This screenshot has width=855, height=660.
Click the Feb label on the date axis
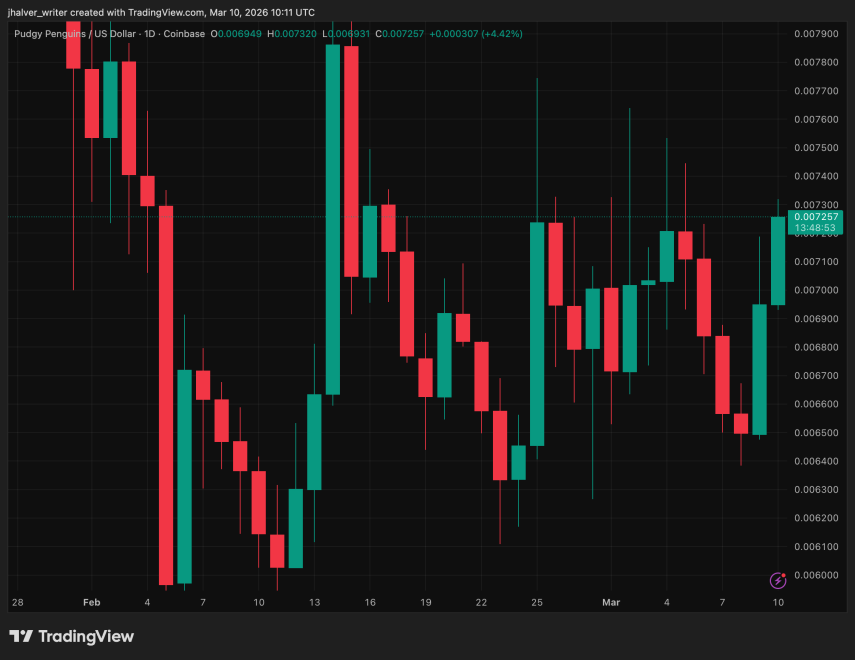(x=92, y=603)
